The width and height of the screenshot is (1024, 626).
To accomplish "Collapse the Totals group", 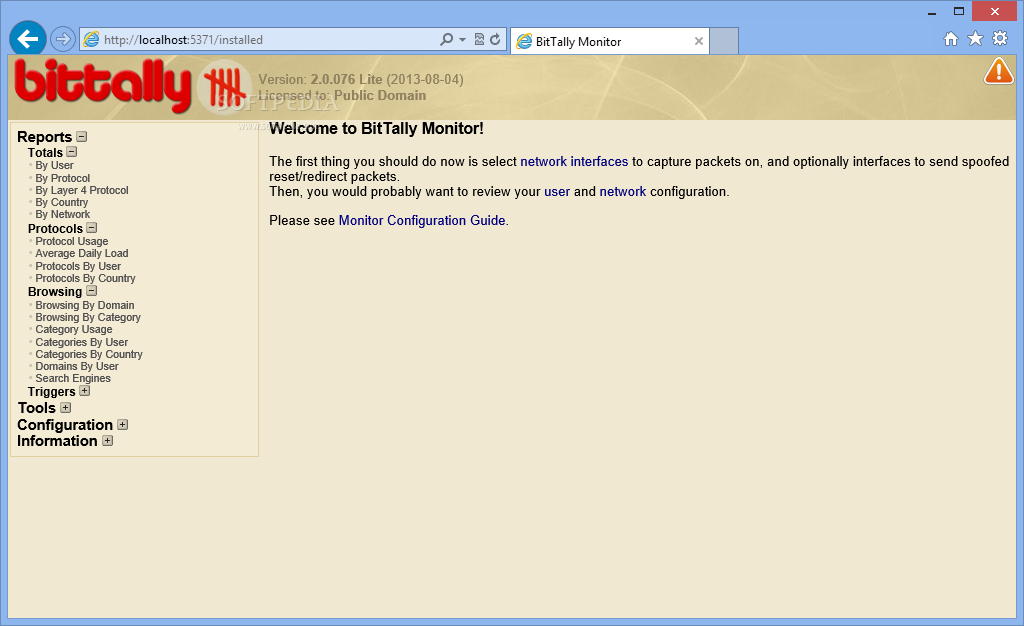I will tap(72, 151).
